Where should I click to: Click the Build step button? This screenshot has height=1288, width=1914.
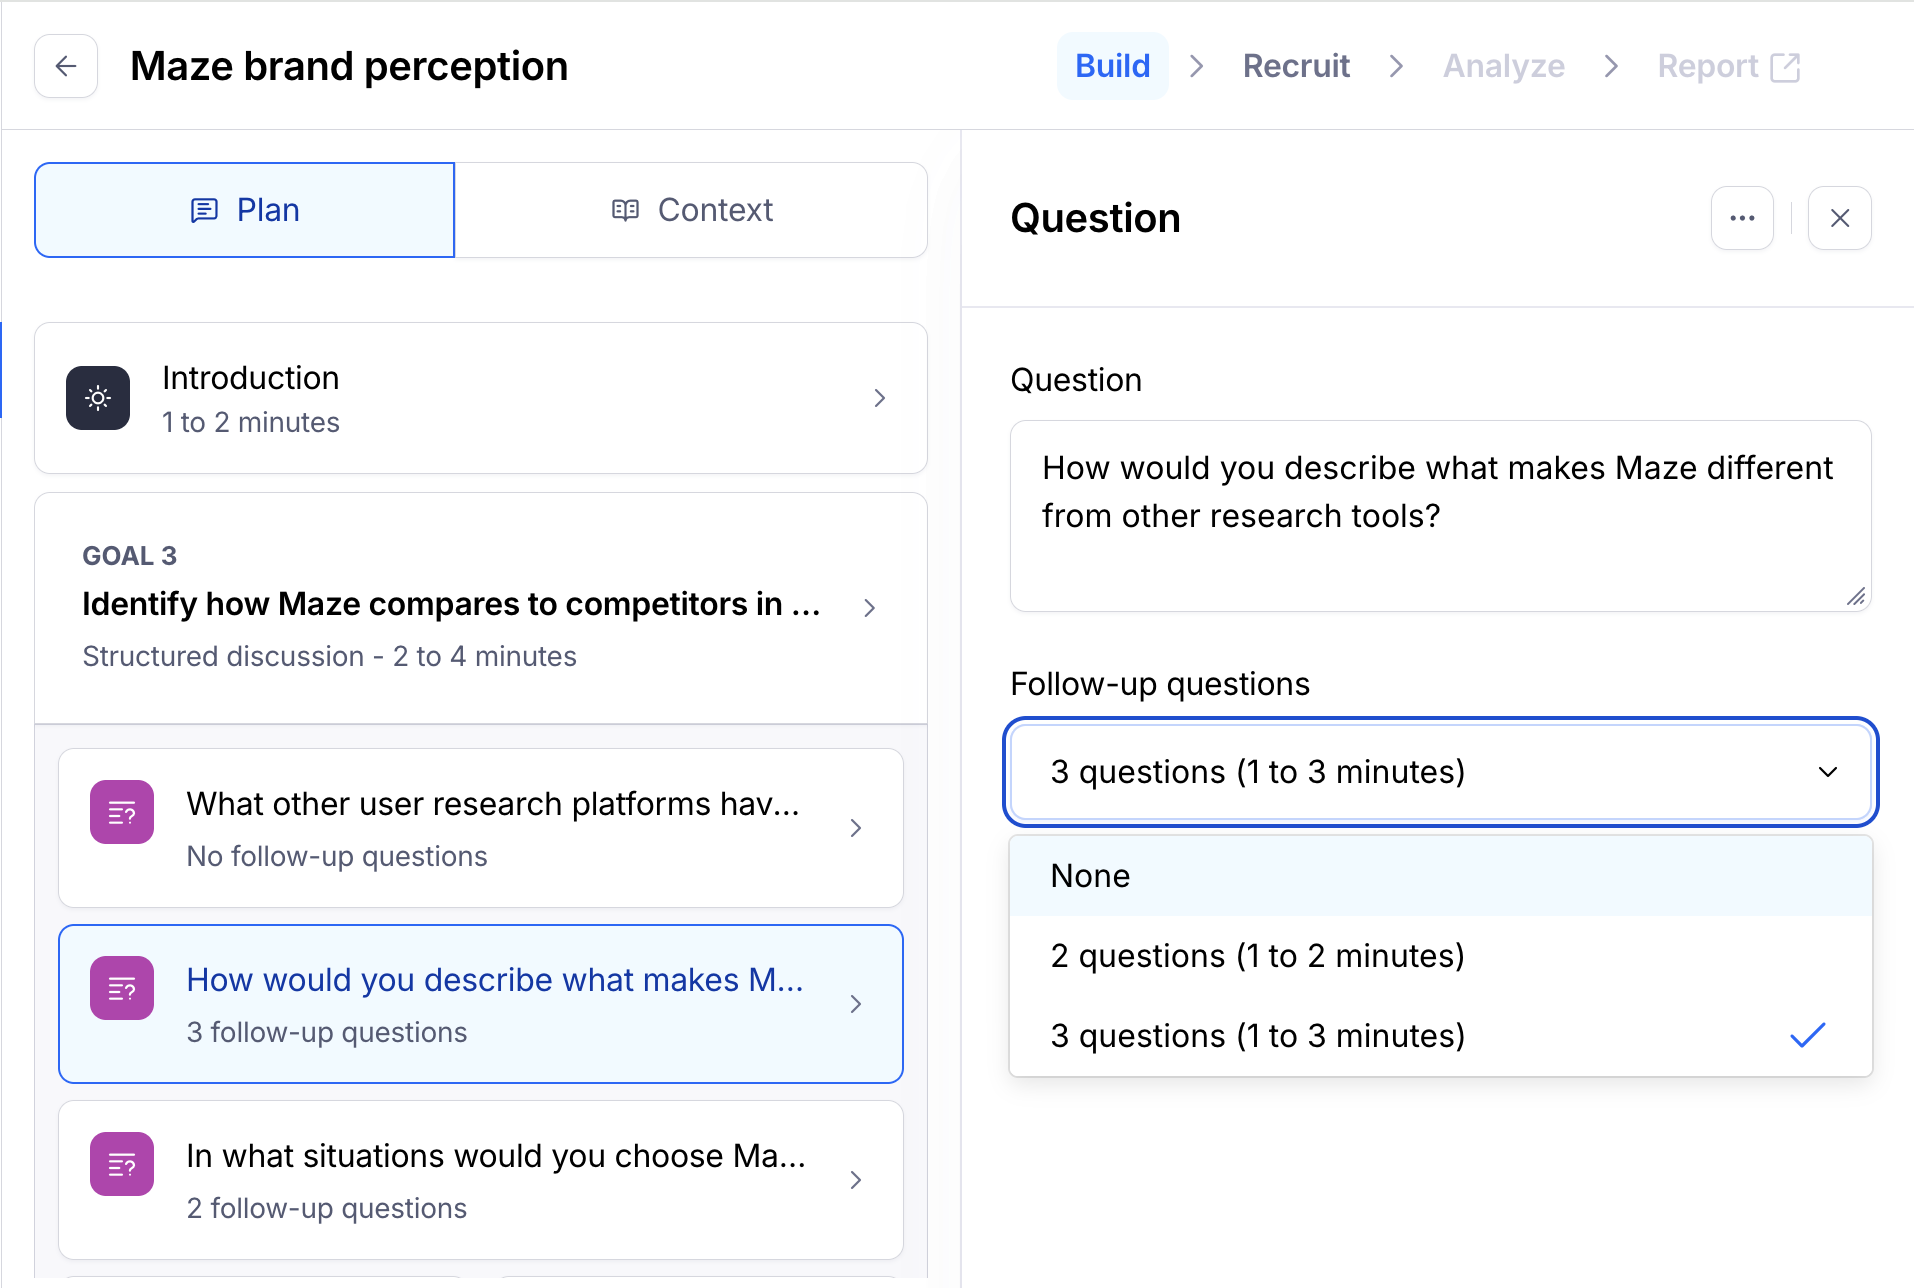[1112, 66]
